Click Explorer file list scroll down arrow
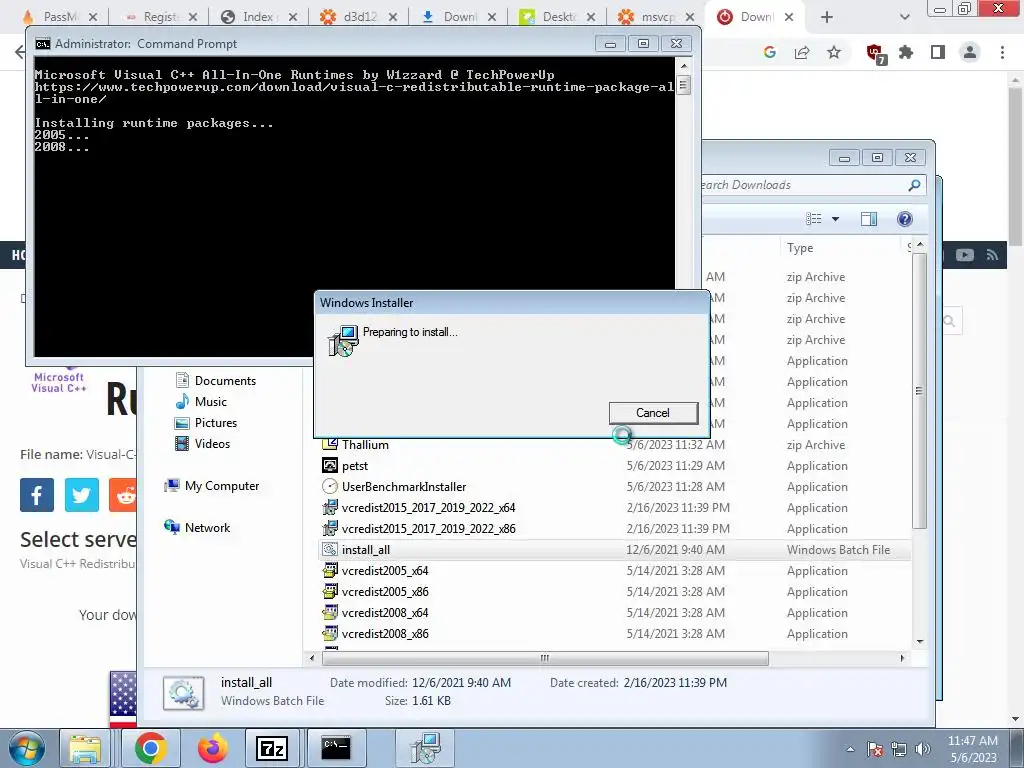 pyautogui.click(x=920, y=641)
